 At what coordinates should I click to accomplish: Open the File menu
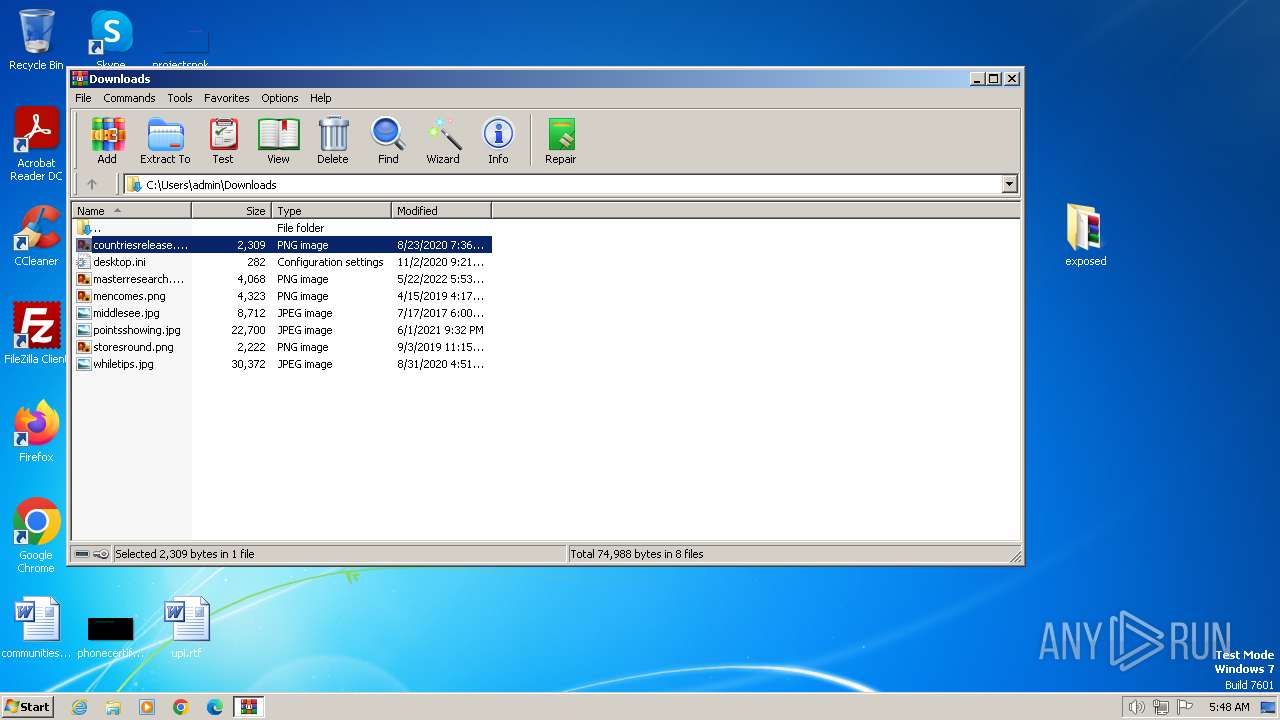(83, 98)
